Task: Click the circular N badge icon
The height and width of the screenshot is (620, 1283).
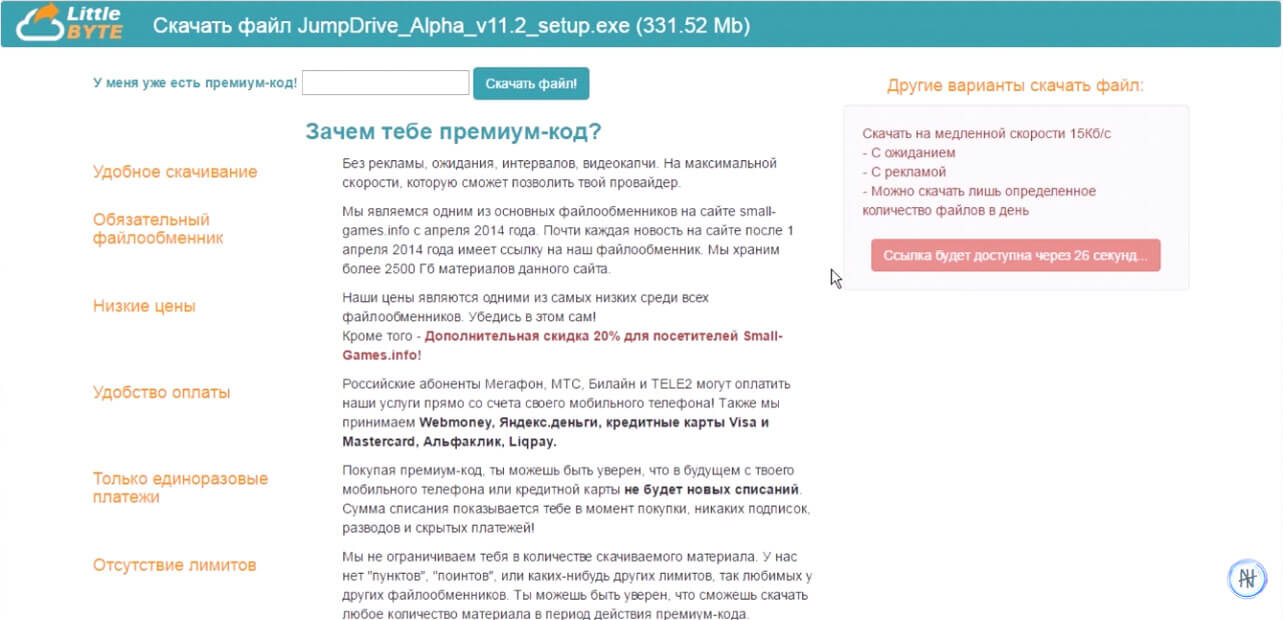Action: click(x=1247, y=579)
